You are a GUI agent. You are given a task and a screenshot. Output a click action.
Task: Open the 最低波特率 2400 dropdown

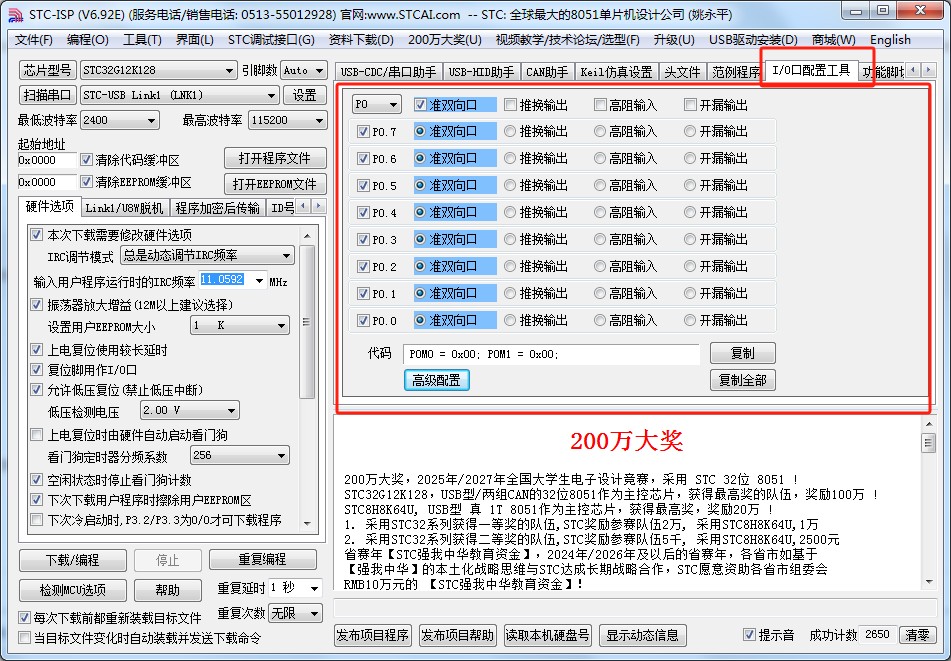[152, 121]
